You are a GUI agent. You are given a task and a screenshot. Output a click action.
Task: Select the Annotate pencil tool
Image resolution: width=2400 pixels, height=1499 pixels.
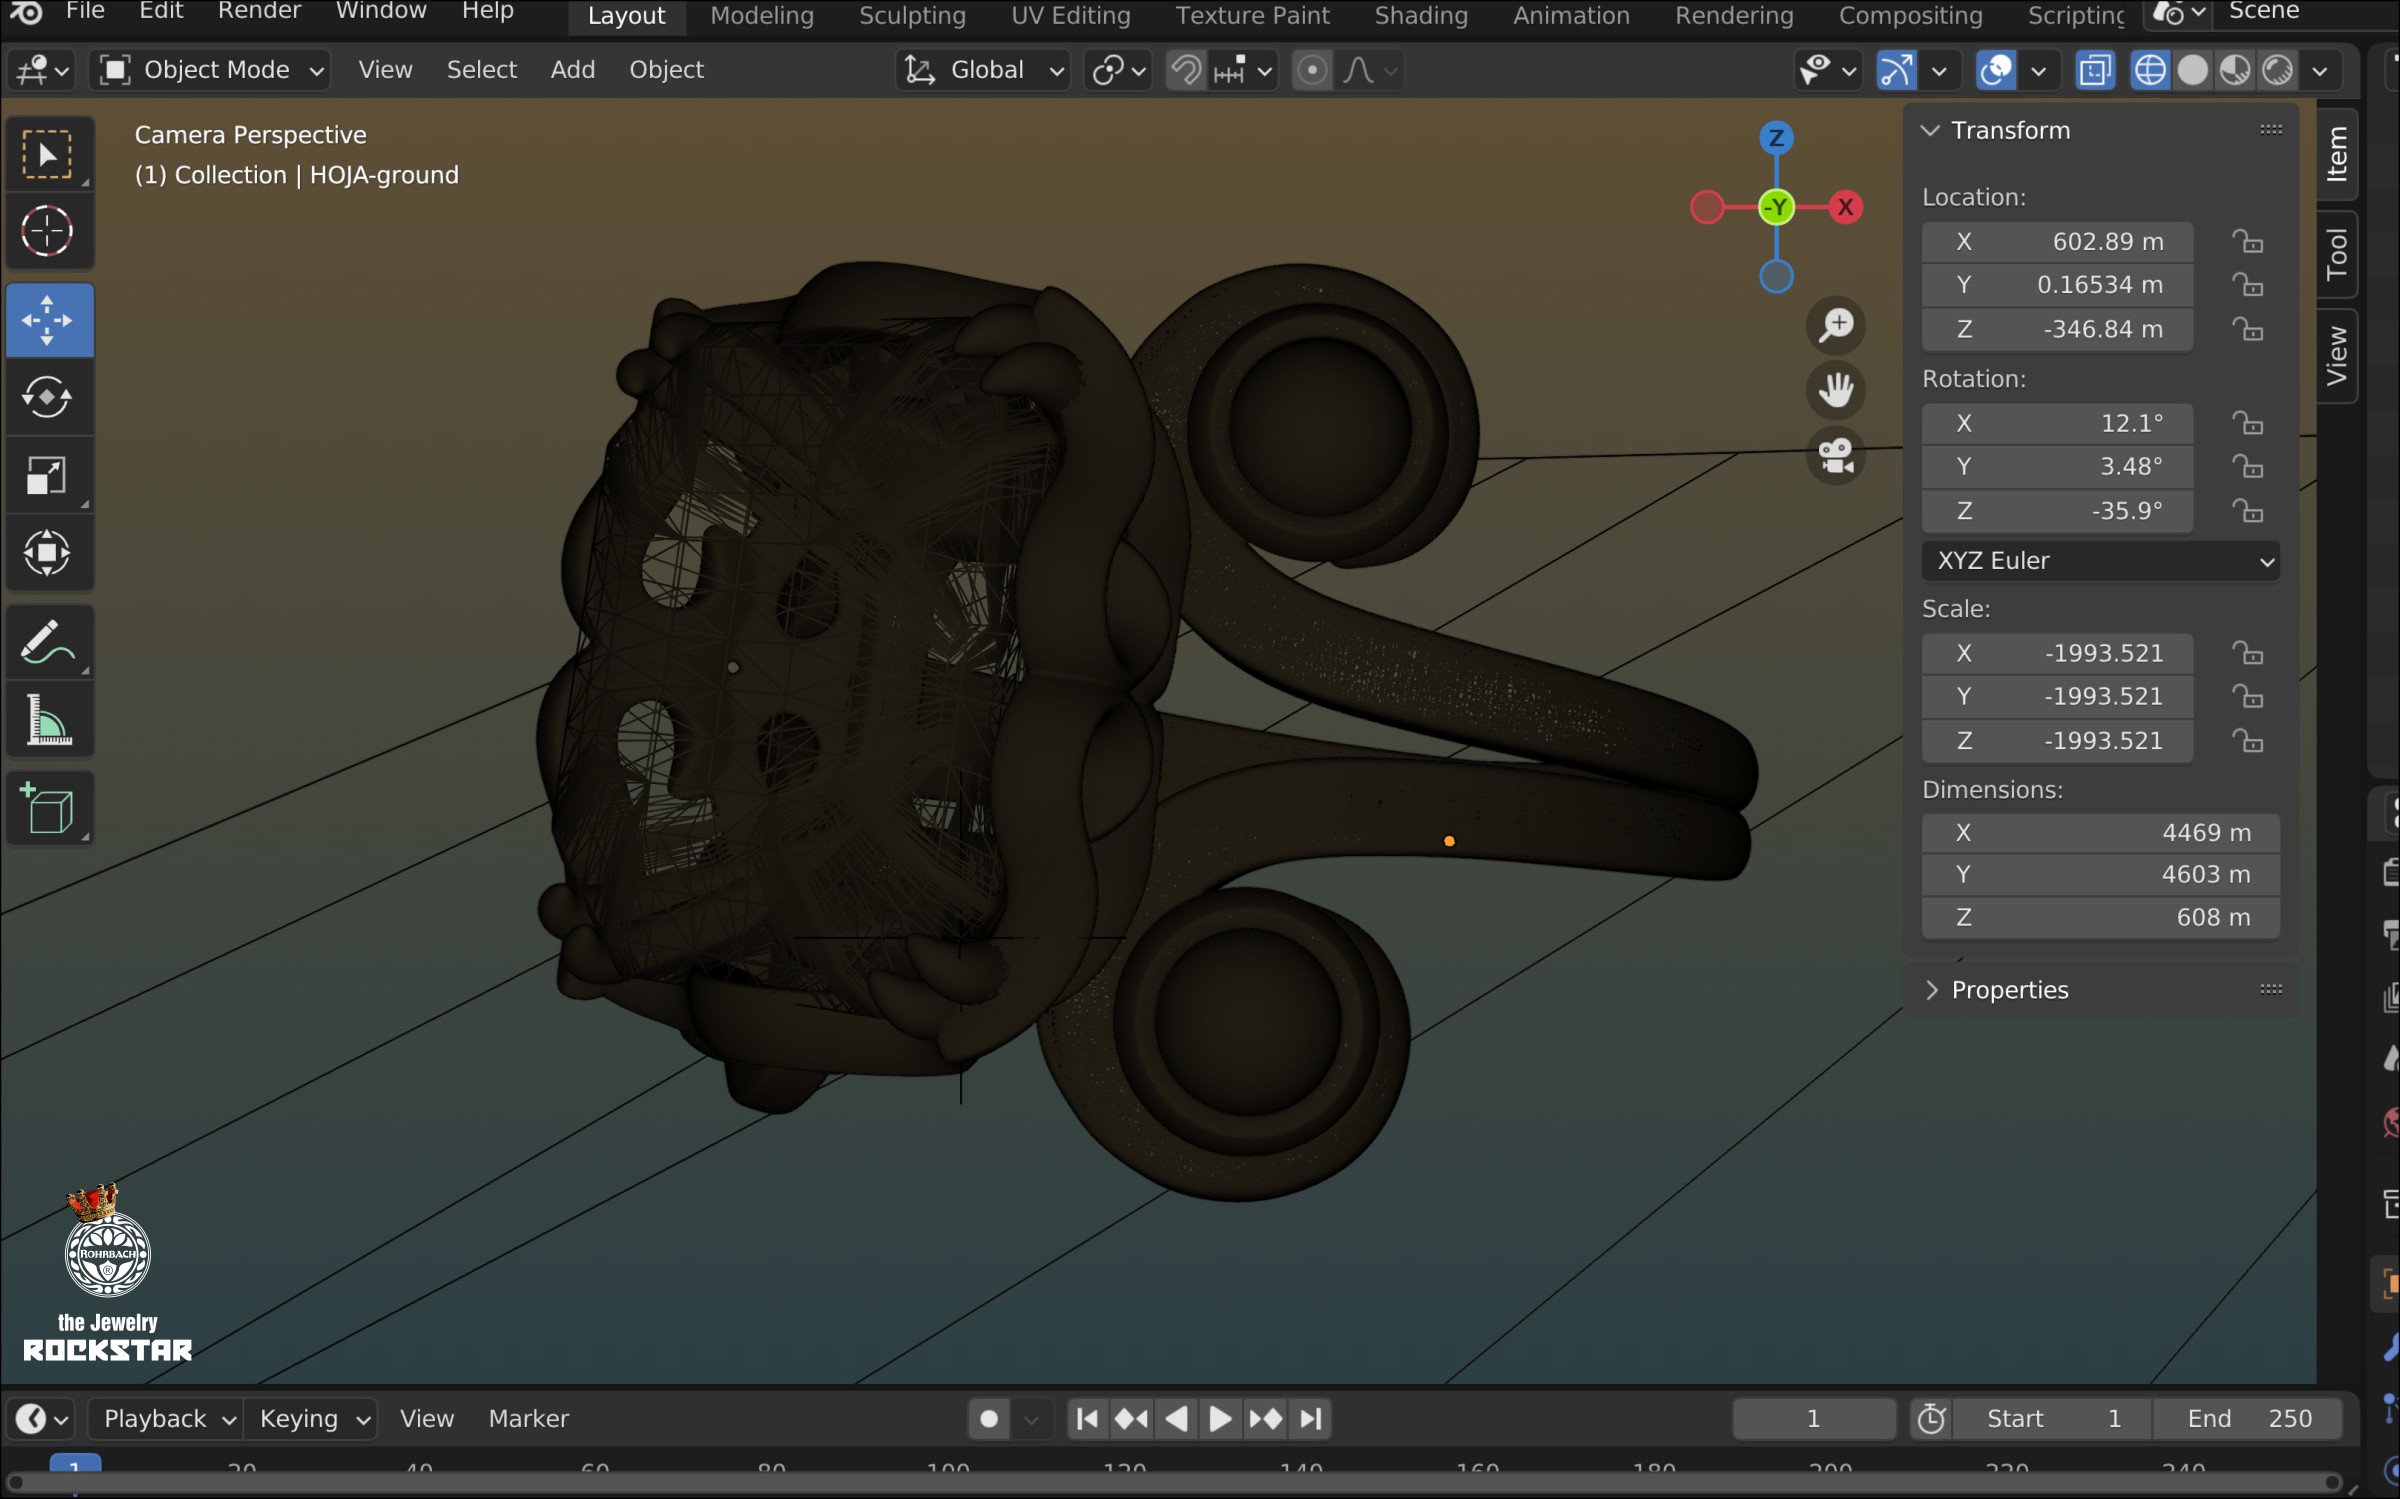click(48, 642)
